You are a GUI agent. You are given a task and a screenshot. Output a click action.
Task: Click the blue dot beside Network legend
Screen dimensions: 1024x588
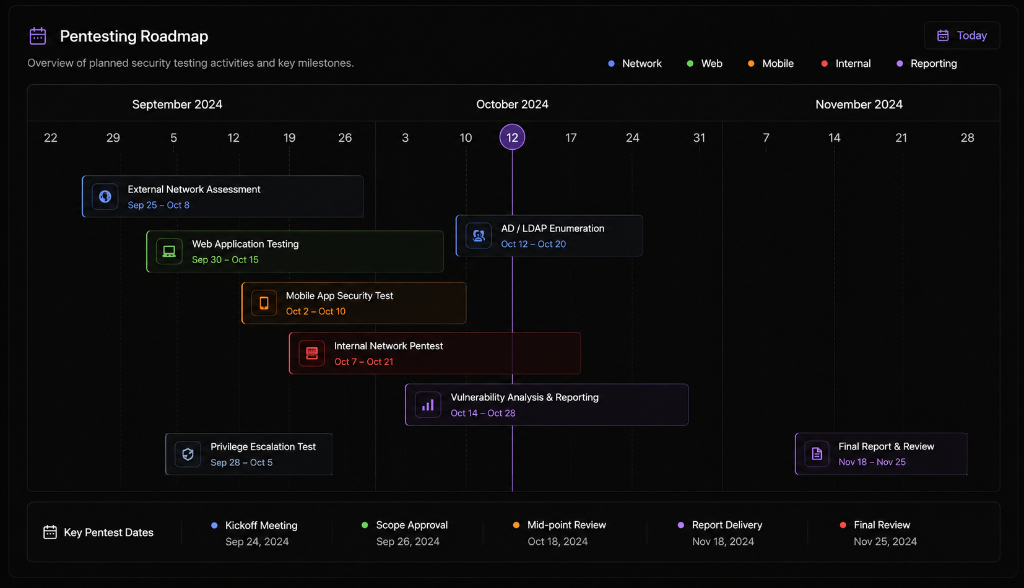click(611, 63)
